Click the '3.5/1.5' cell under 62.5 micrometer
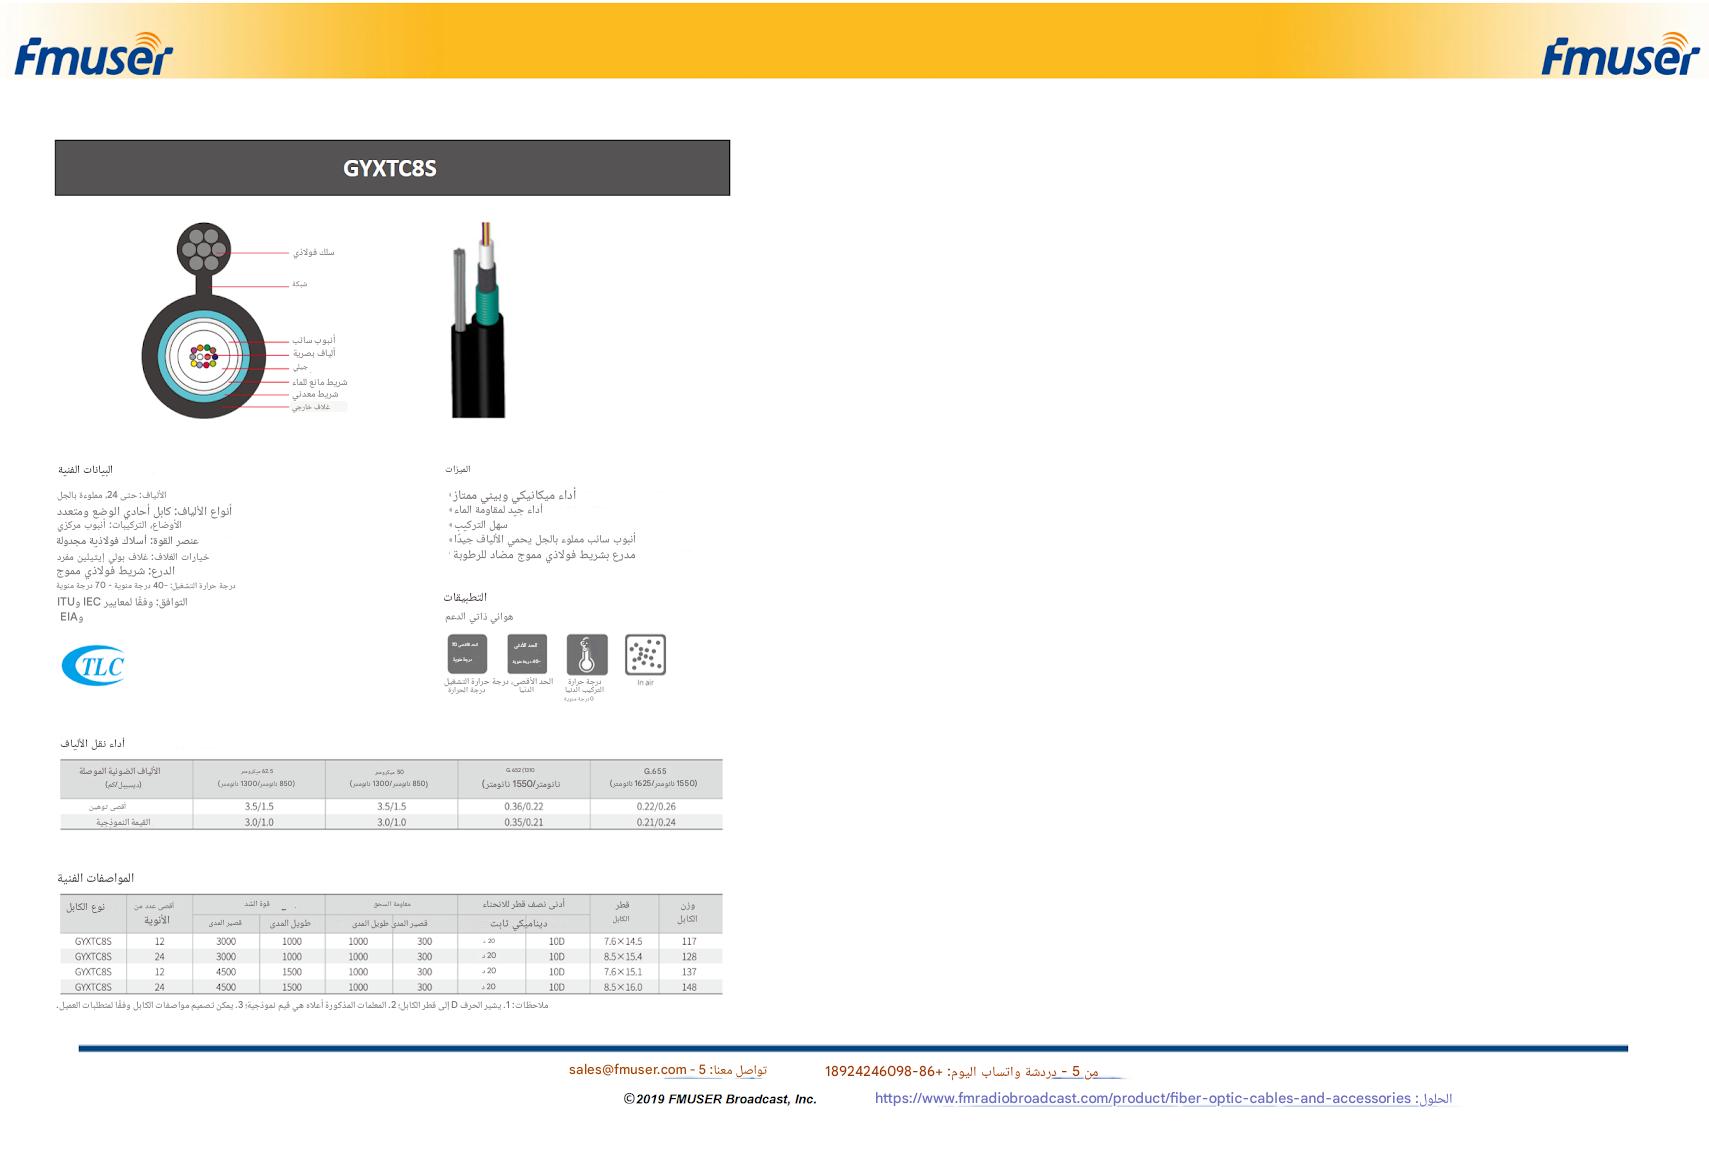 pos(259,807)
